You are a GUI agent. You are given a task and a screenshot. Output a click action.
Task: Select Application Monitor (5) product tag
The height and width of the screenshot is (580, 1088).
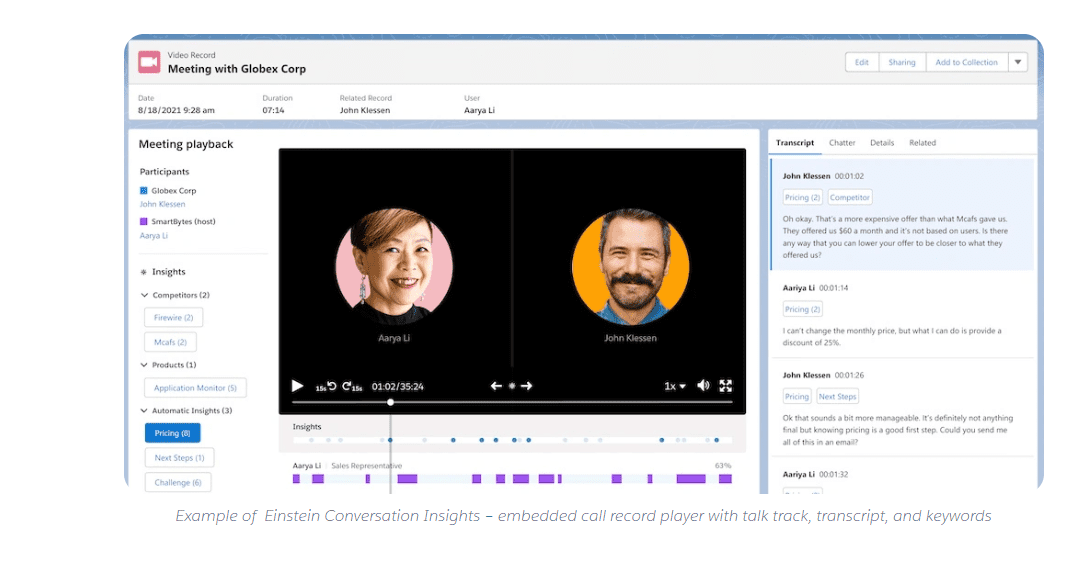tap(195, 388)
